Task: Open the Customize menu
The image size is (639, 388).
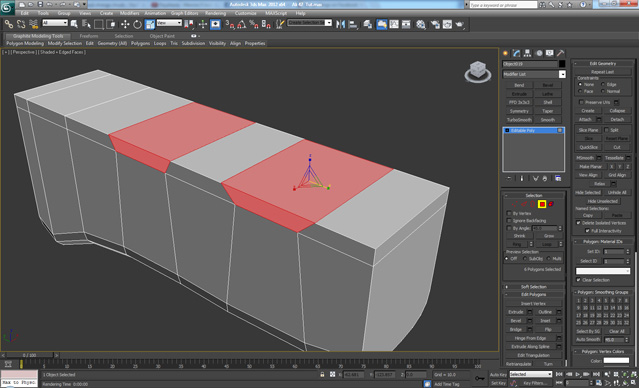Action: [x=246, y=13]
